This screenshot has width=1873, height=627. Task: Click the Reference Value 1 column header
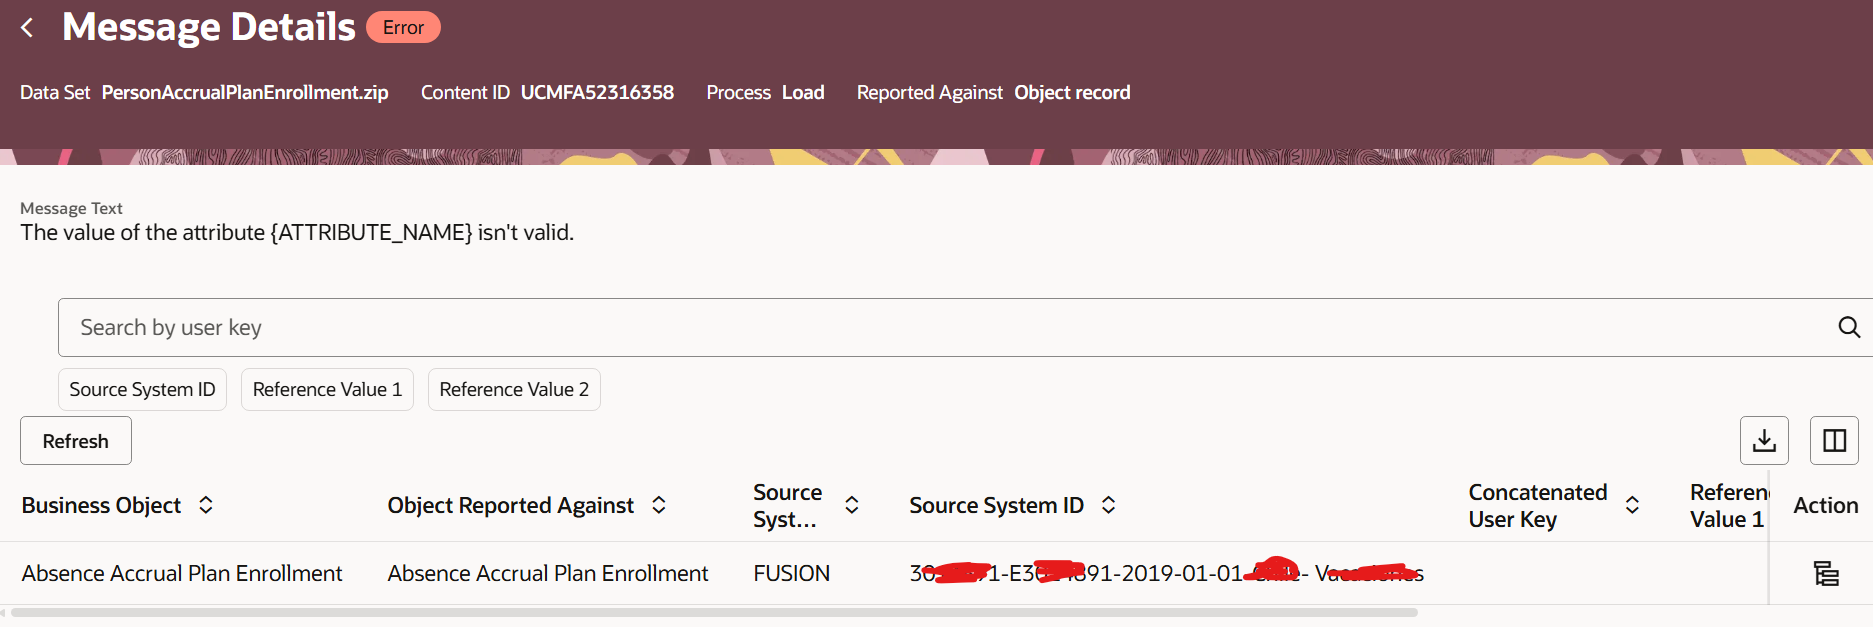(x=1729, y=506)
